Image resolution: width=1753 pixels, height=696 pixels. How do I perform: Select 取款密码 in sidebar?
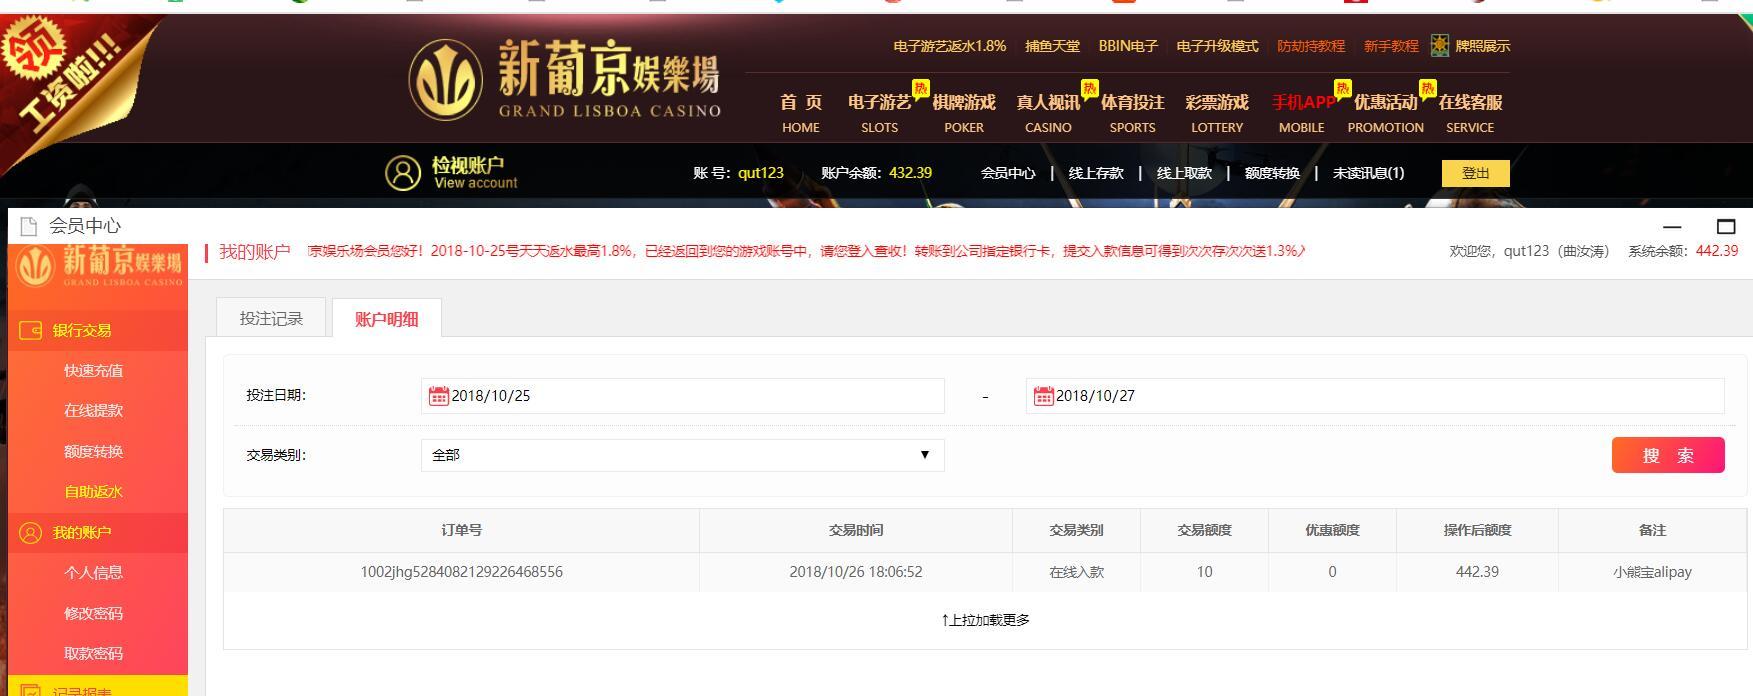coord(93,654)
